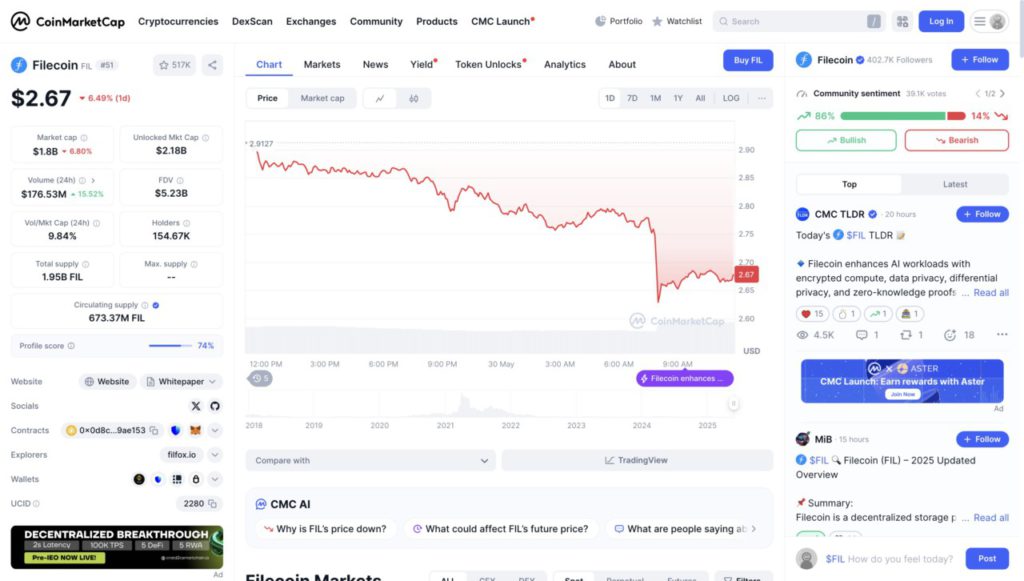The image size is (1024, 581).
Task: Switch to the Markets tab
Action: [x=322, y=64]
